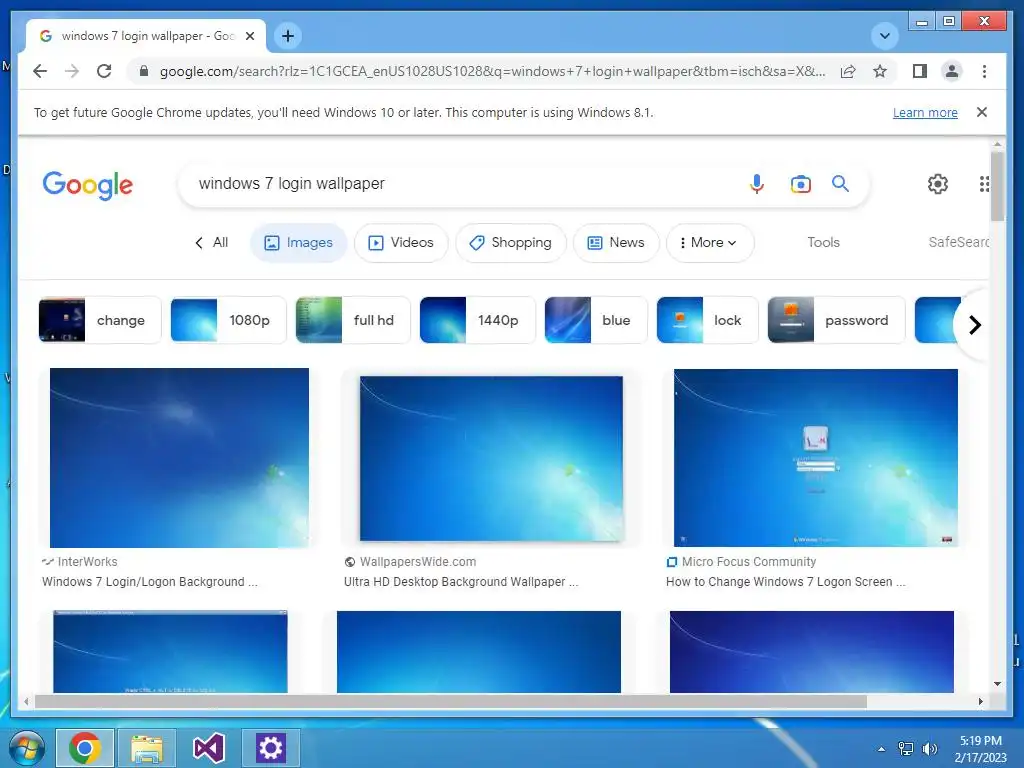This screenshot has width=1024, height=768.
Task: Select the Images tab
Action: point(298,243)
